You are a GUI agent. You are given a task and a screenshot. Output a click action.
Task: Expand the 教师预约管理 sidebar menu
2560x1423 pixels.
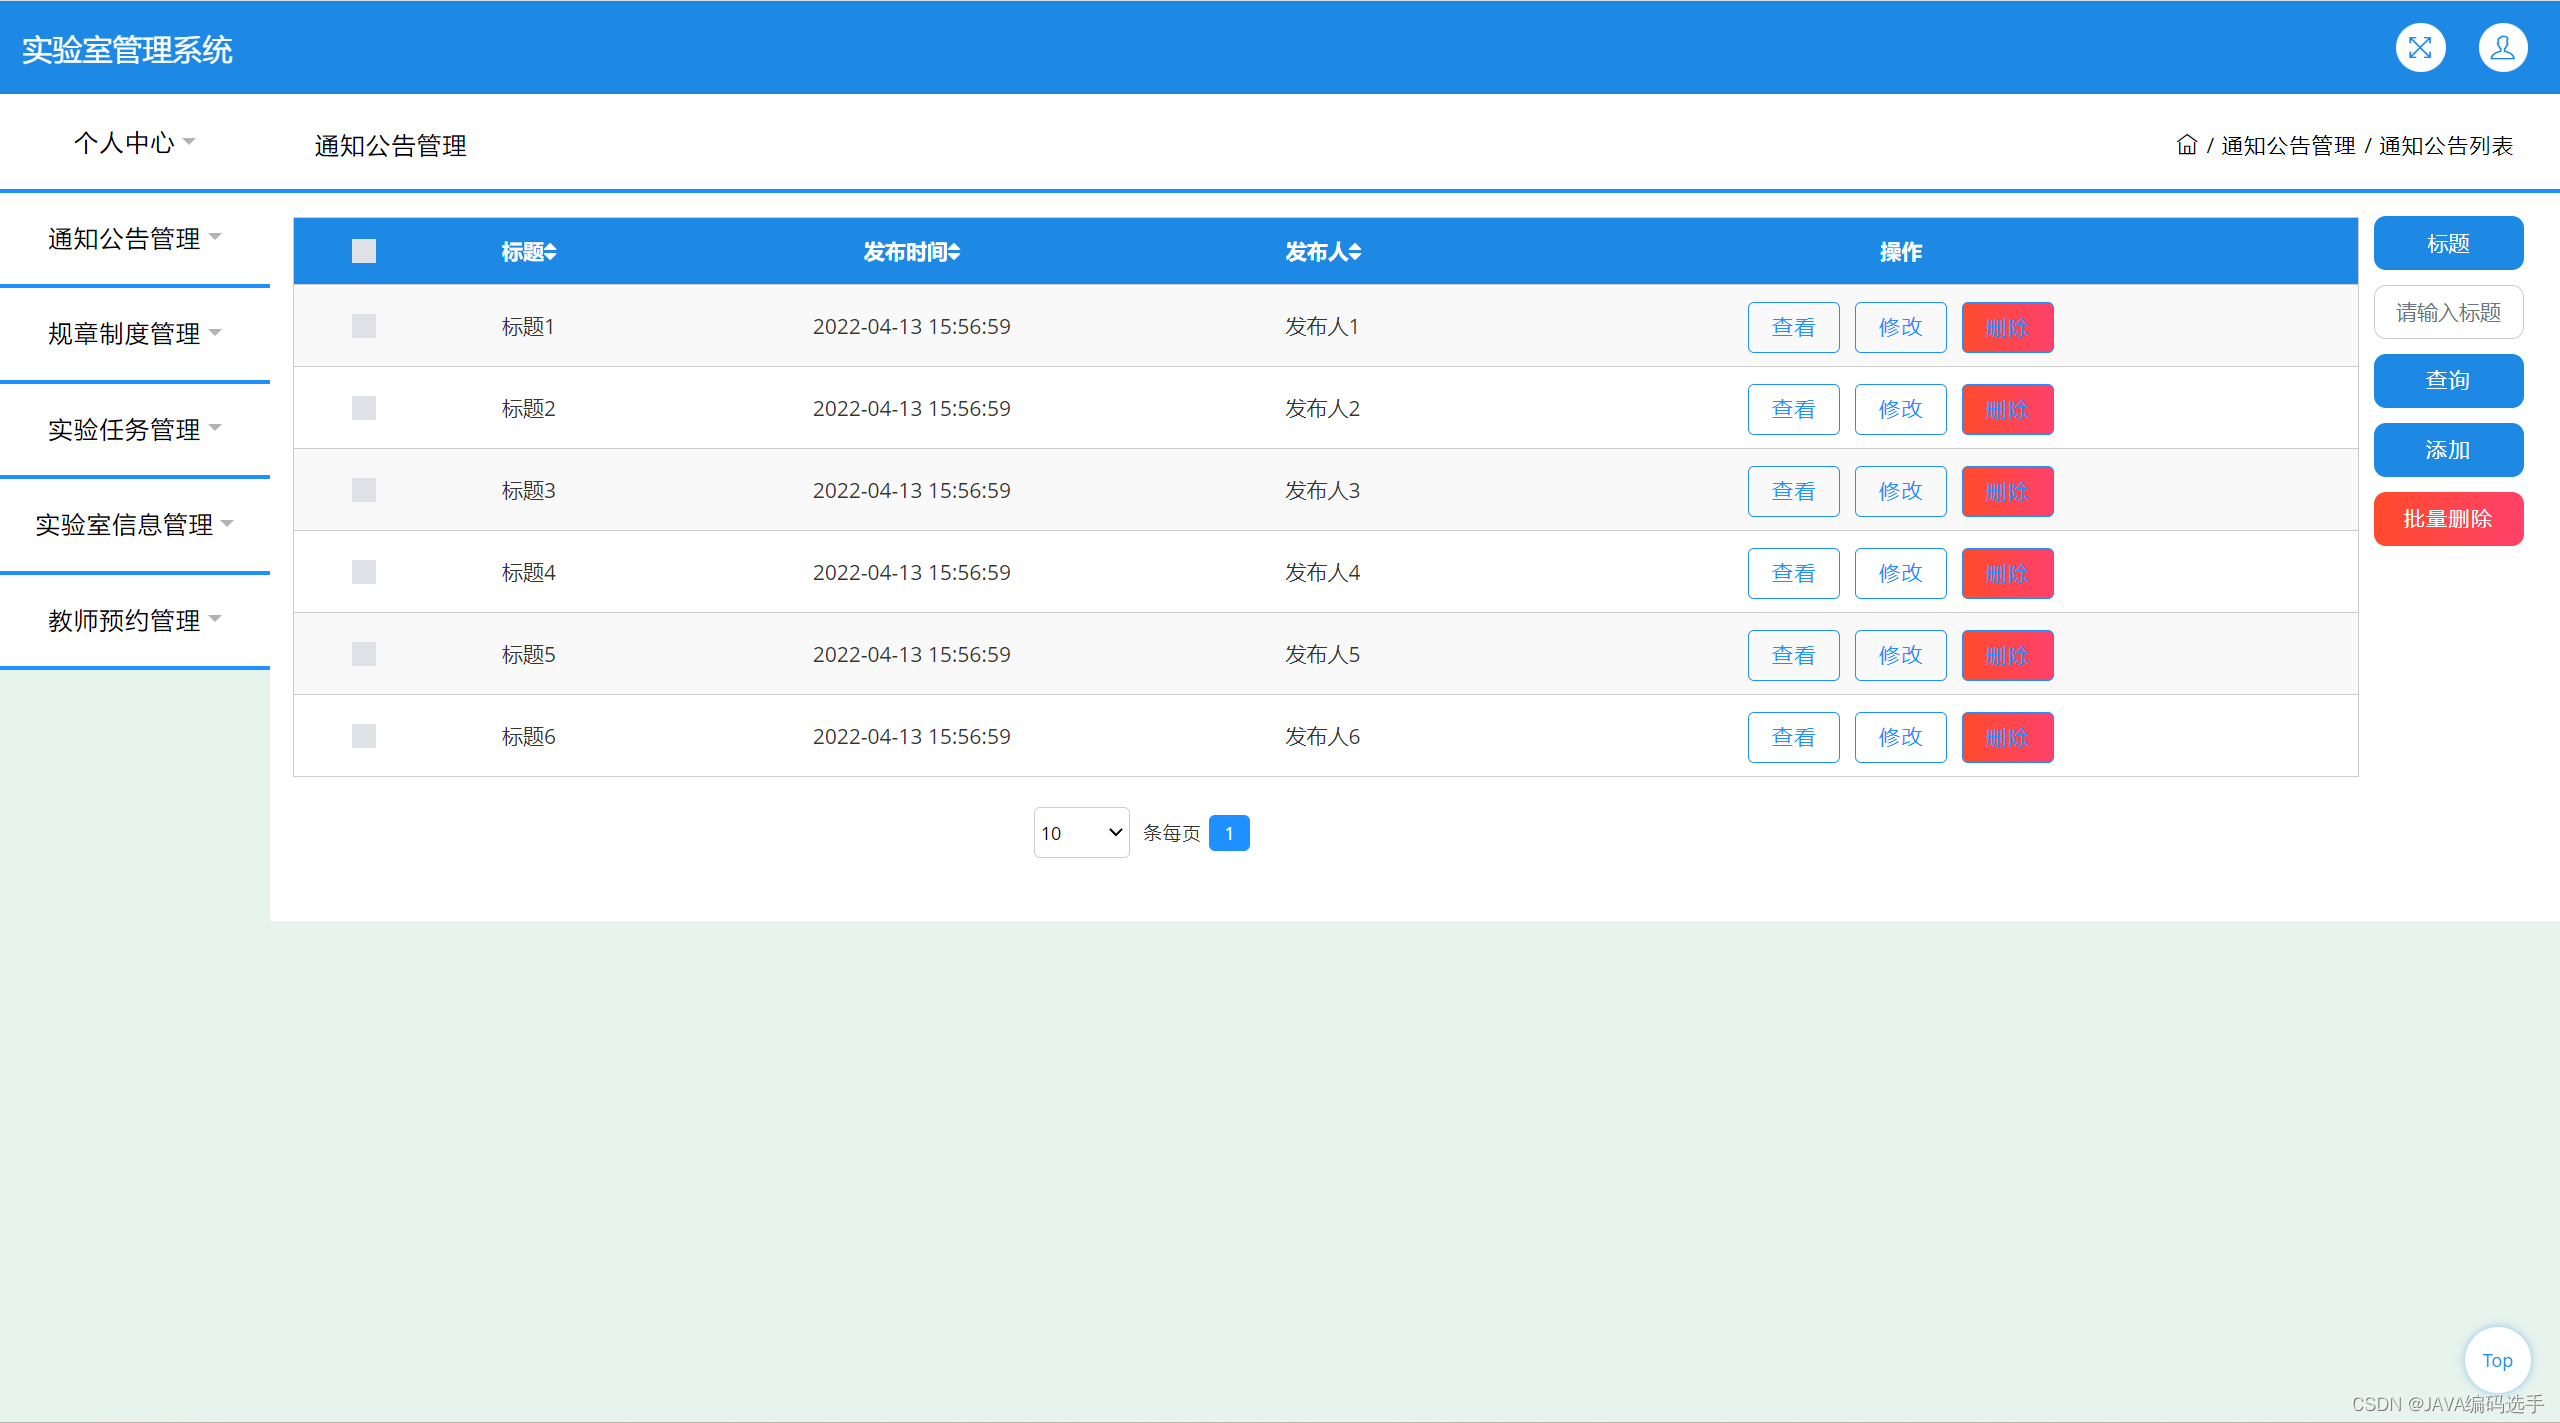click(134, 620)
